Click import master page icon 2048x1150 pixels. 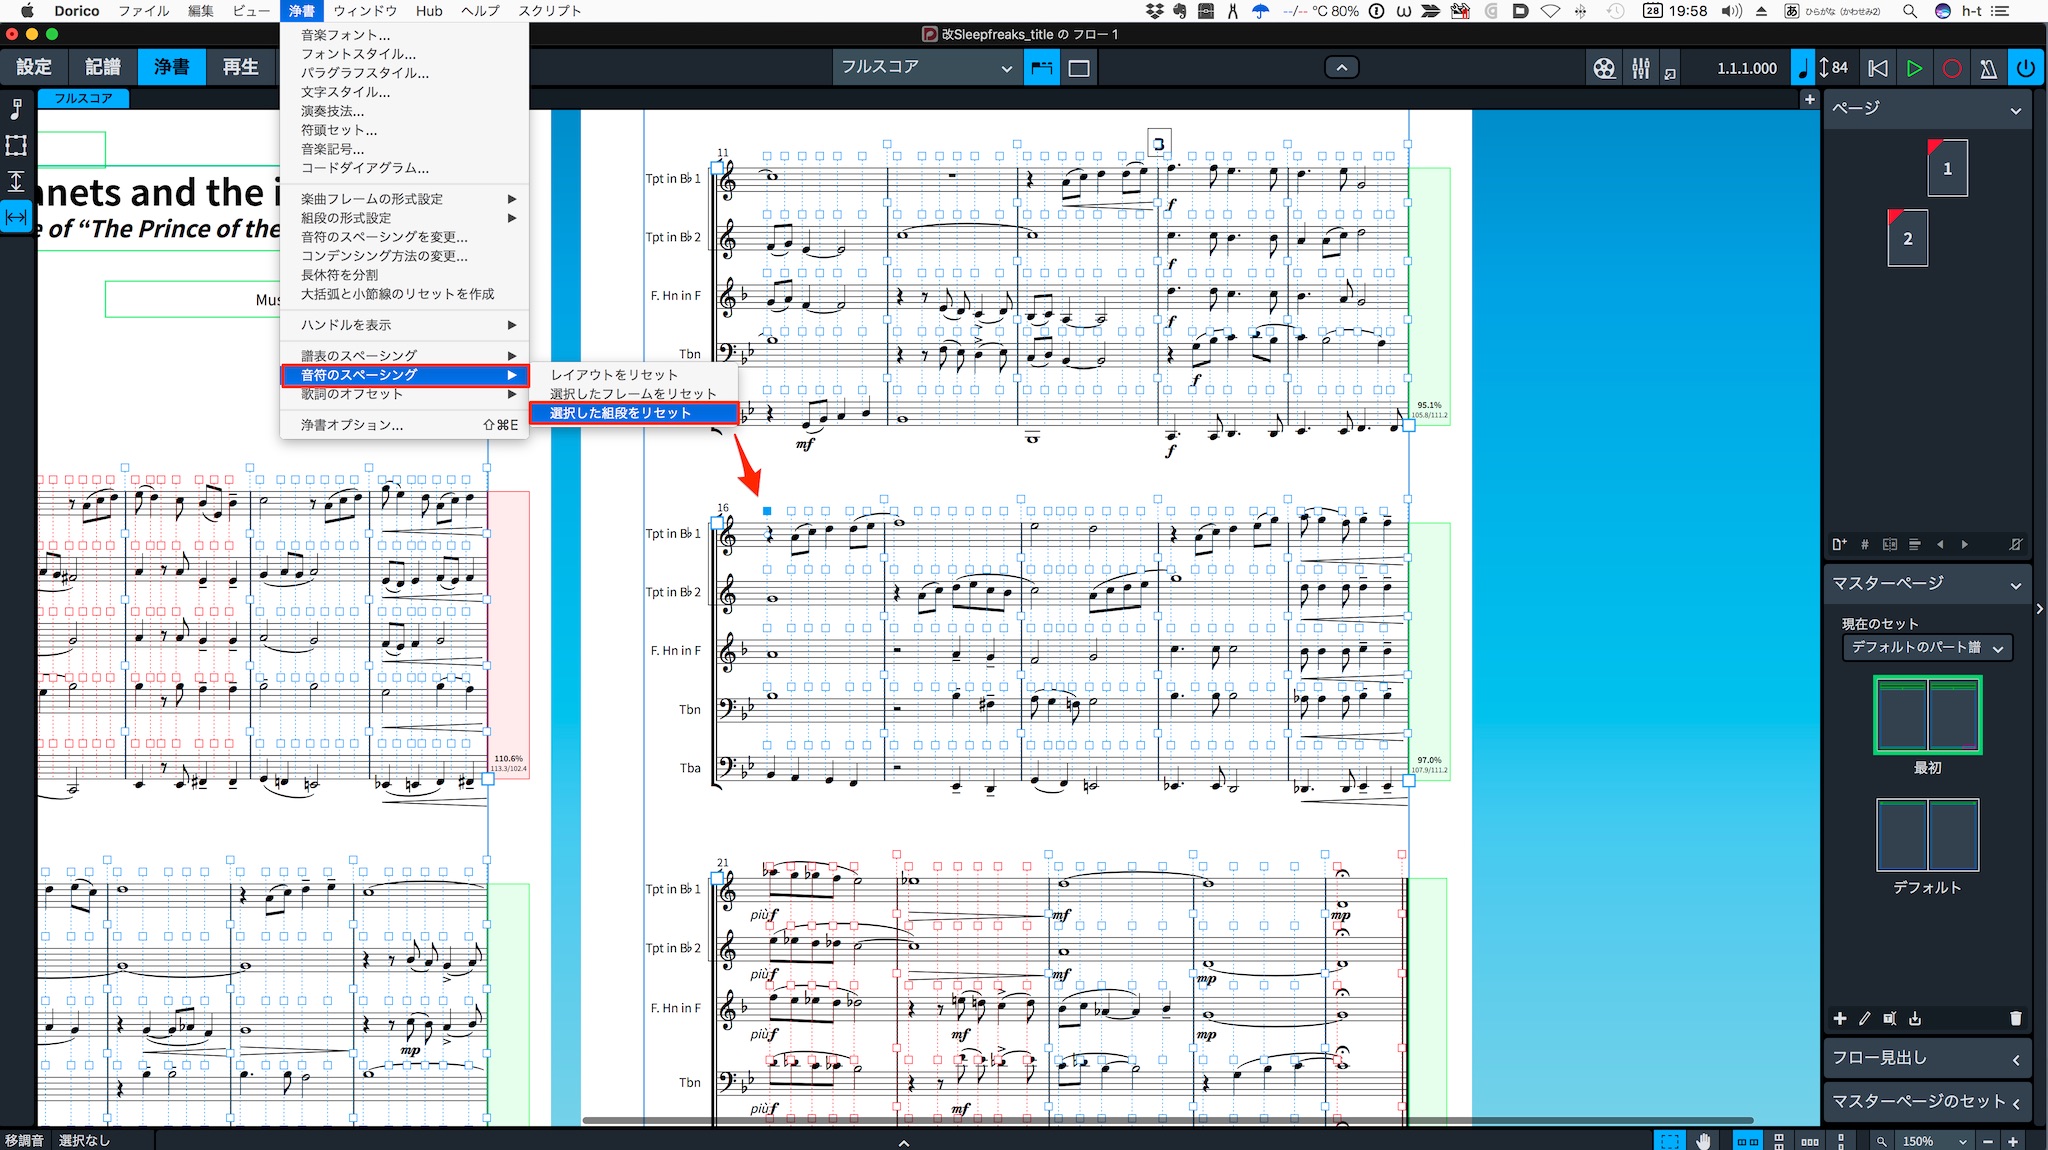(x=1914, y=1018)
